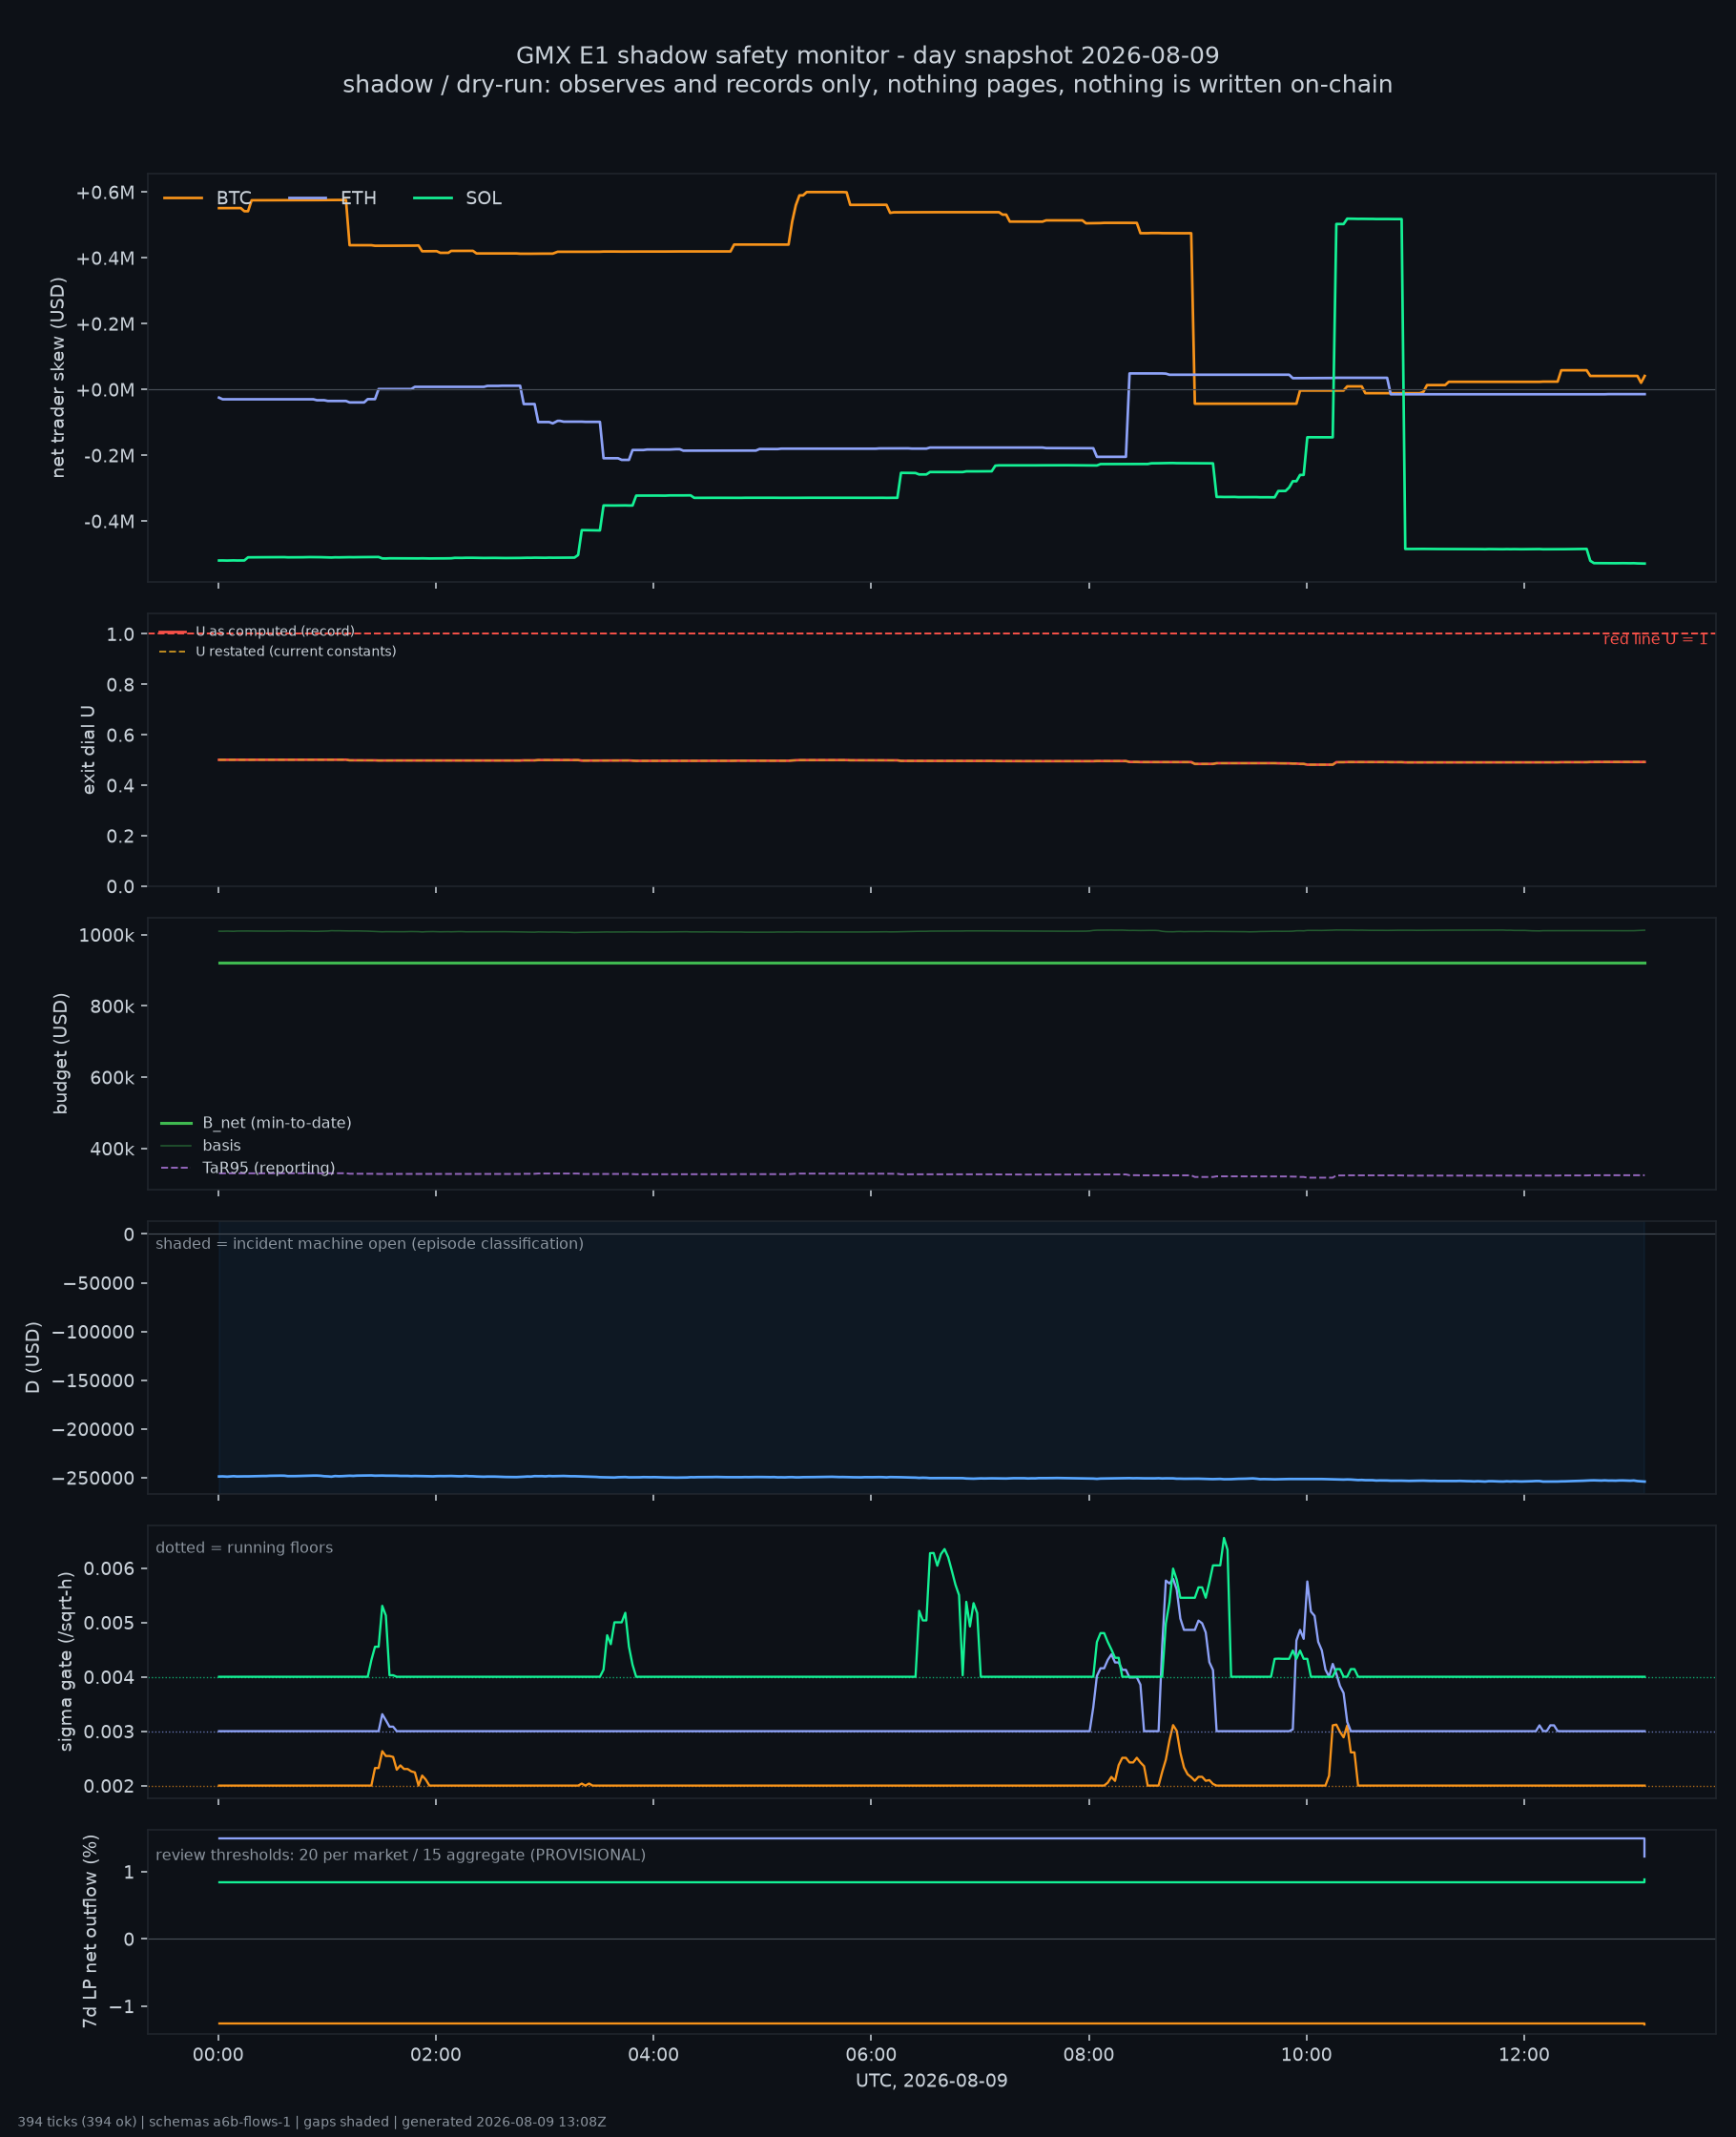The height and width of the screenshot is (2137, 1736).
Task: Click the '0.002' sigma gate tick
Action: click(109, 1786)
